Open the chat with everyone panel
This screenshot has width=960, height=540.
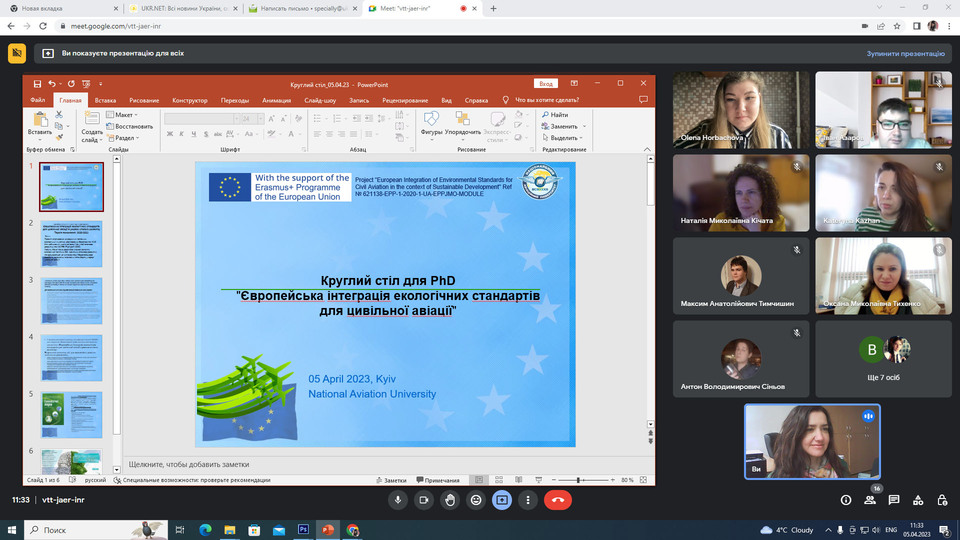click(895, 500)
